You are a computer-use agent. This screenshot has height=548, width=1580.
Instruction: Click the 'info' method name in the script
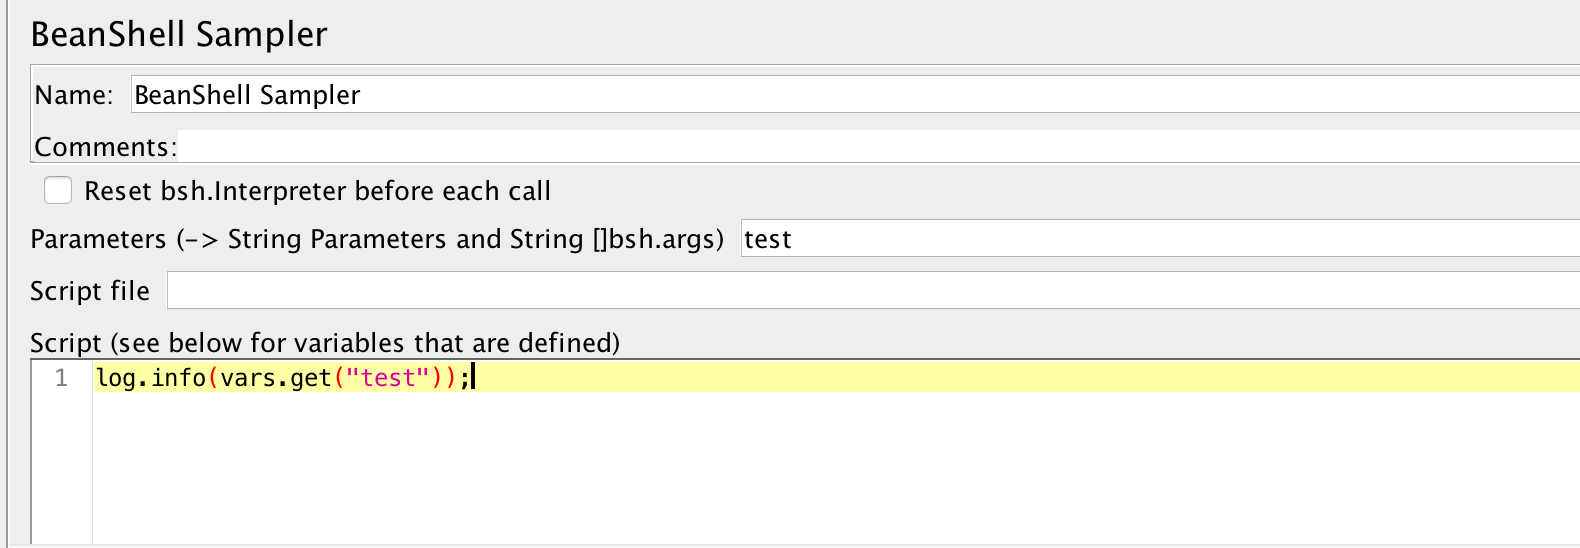point(179,378)
